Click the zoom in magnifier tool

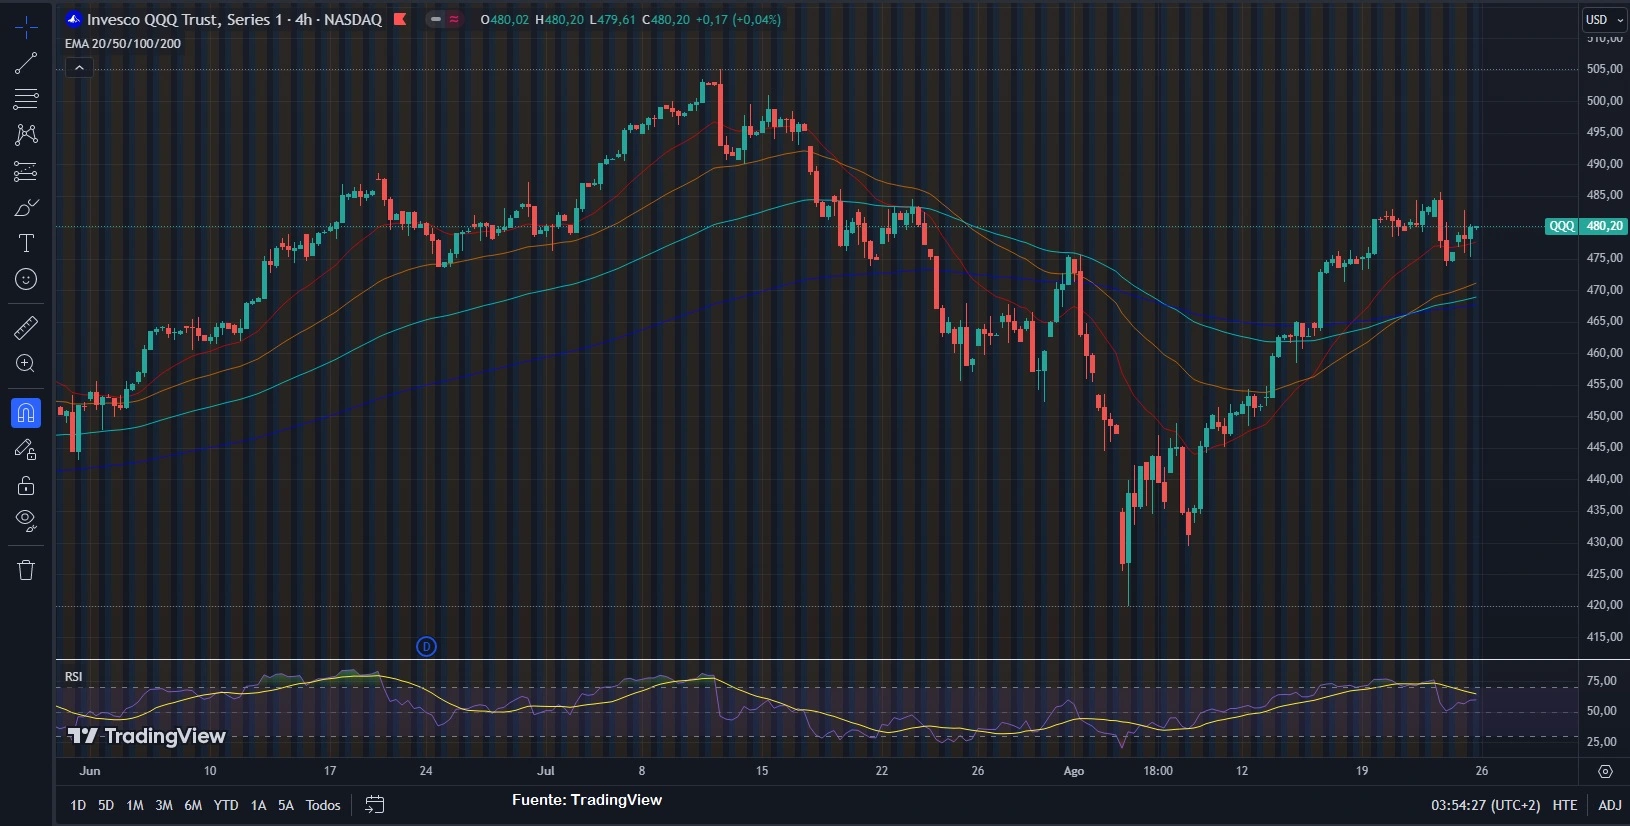point(26,364)
